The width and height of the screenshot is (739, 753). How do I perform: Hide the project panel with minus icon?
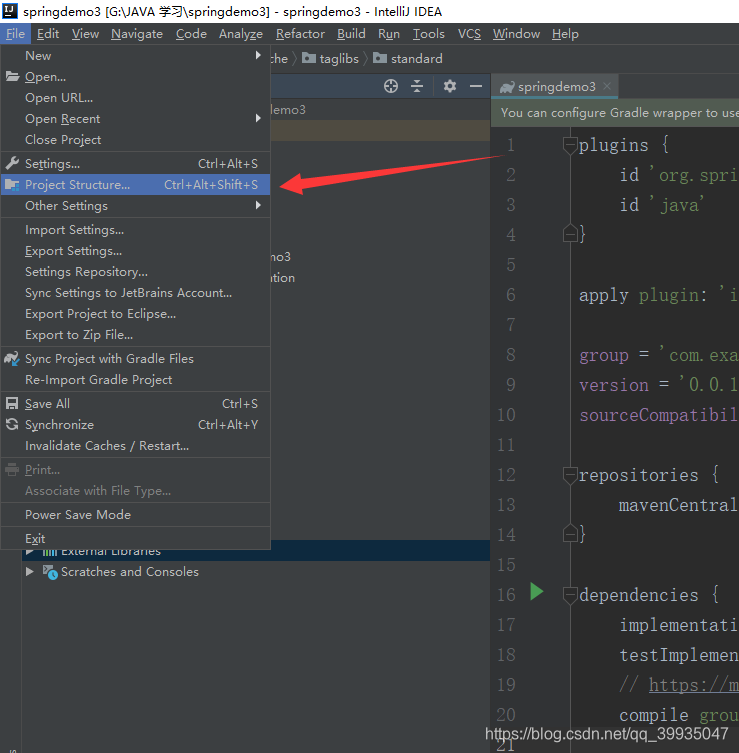tap(476, 86)
